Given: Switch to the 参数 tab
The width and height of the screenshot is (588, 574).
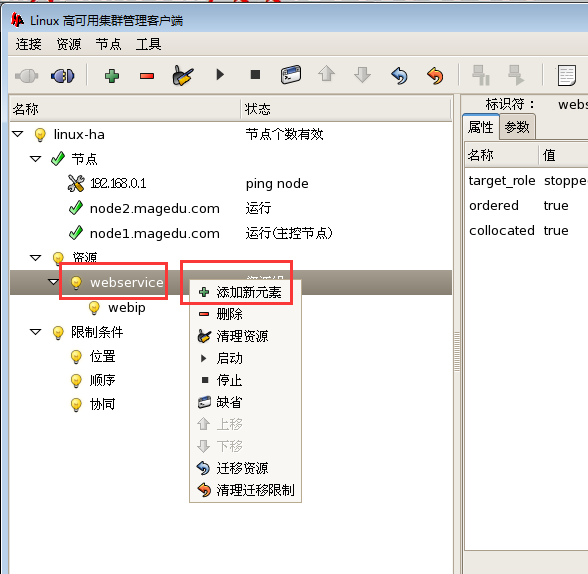Looking at the screenshot, I should coord(517,127).
